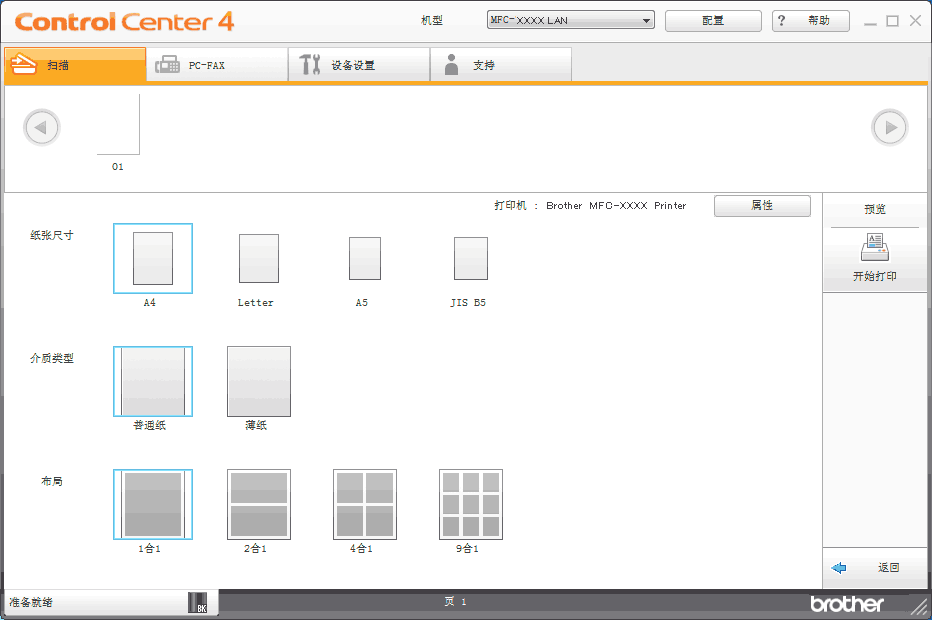This screenshot has width=932, height=620.
Task: Choose the Letter paper size icon
Action: point(259,259)
